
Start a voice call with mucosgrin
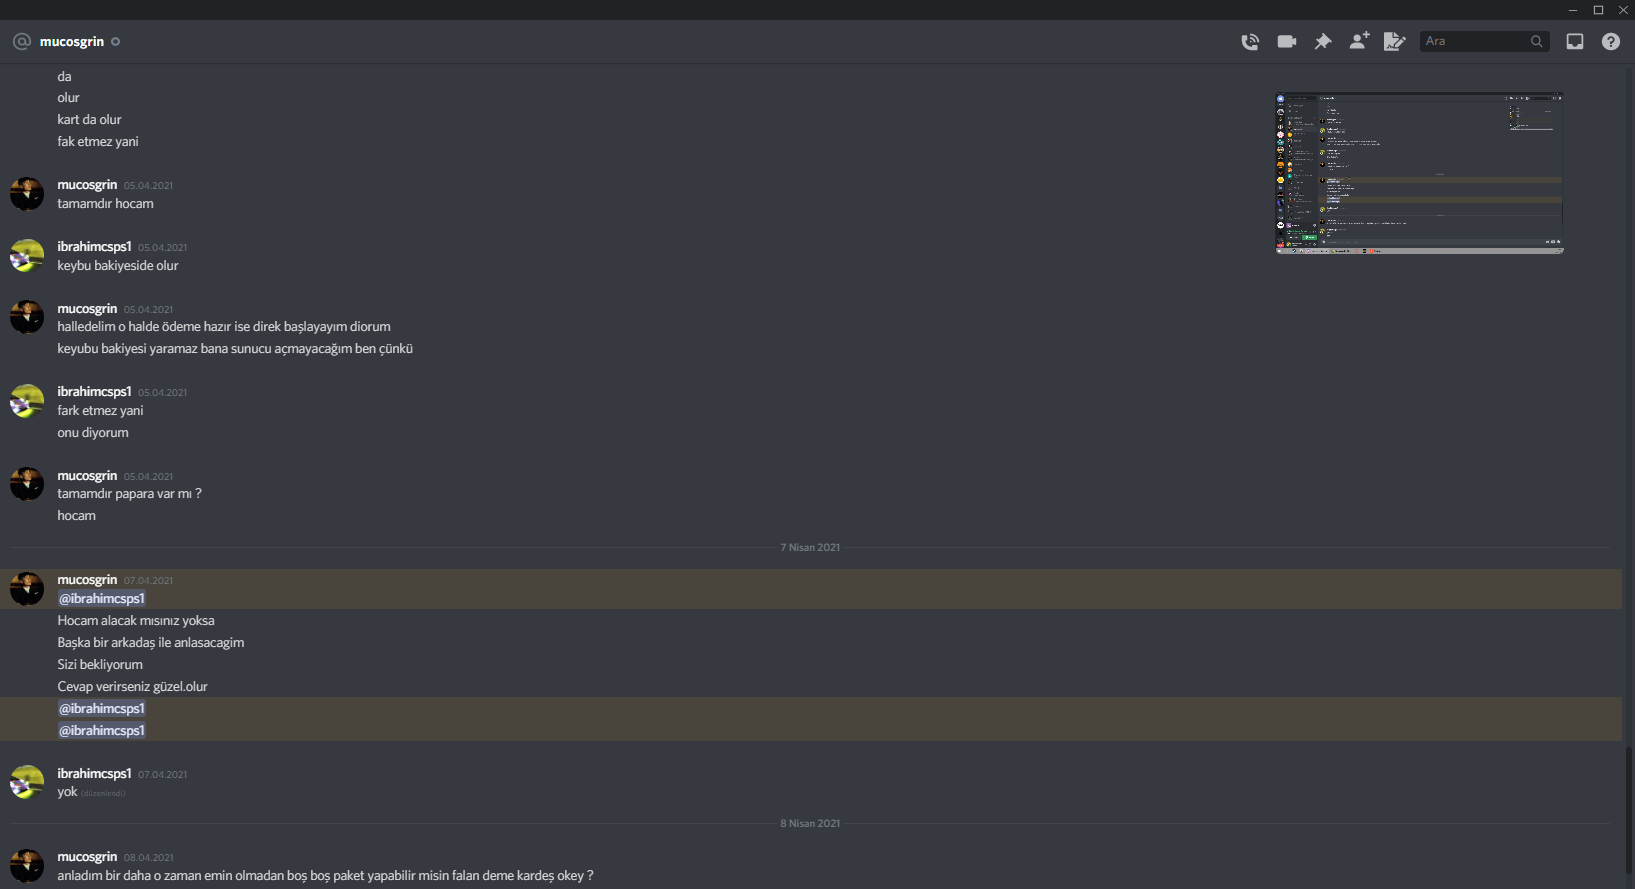coord(1250,41)
